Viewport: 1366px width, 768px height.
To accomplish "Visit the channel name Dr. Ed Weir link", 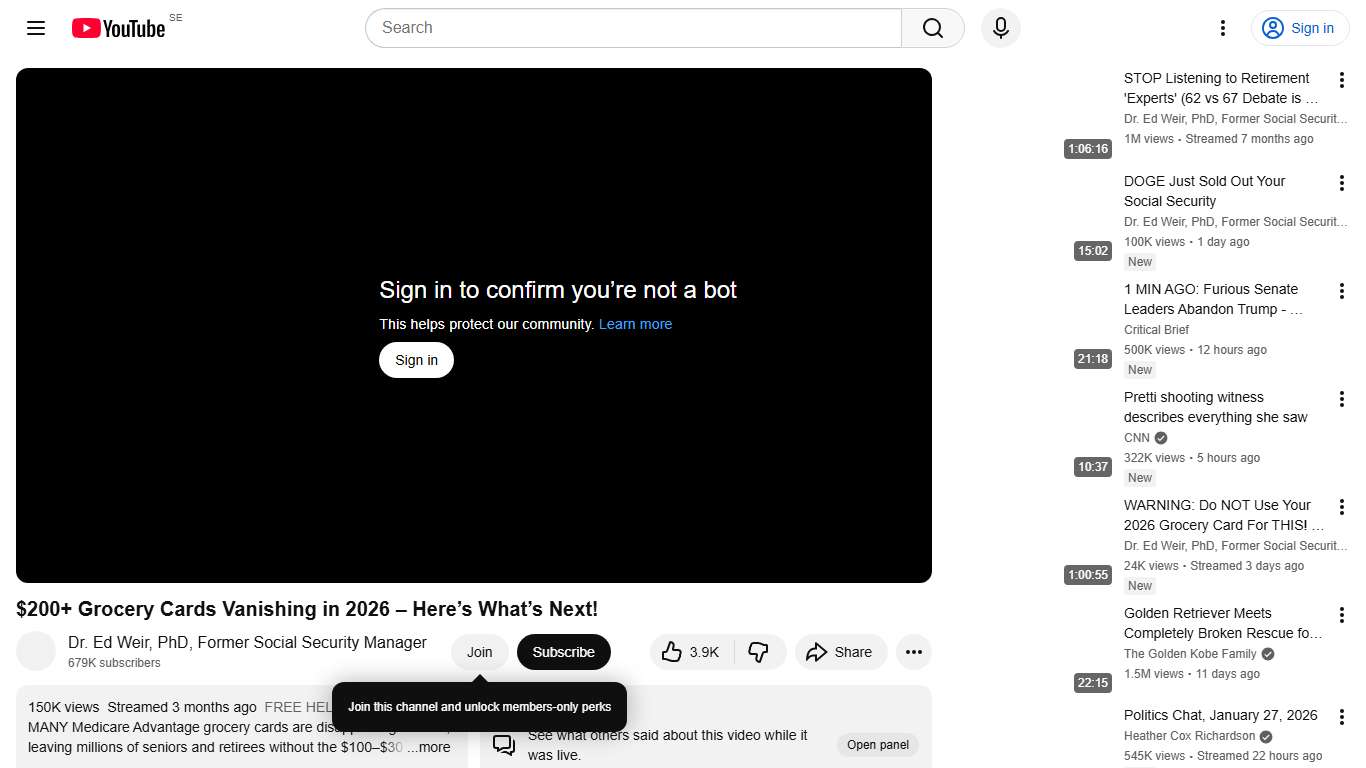I will [246, 642].
